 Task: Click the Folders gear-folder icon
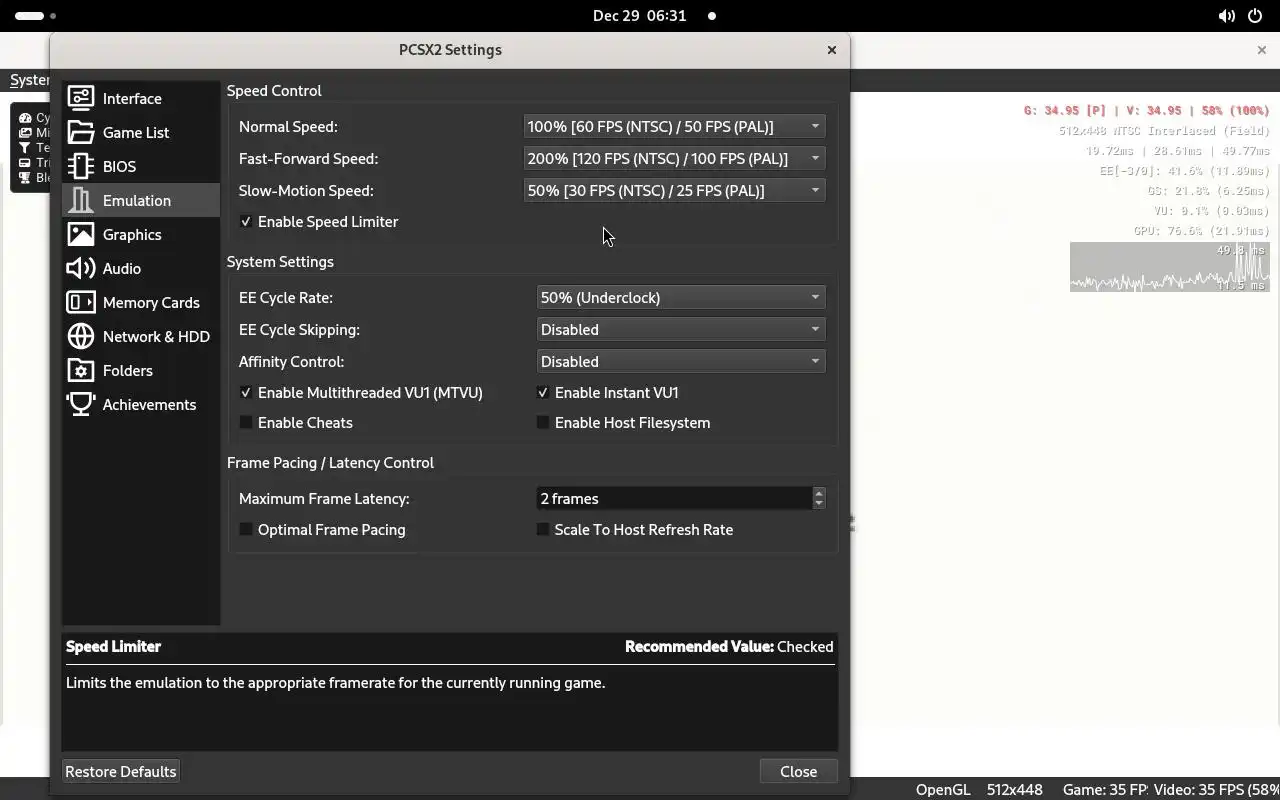click(x=81, y=370)
